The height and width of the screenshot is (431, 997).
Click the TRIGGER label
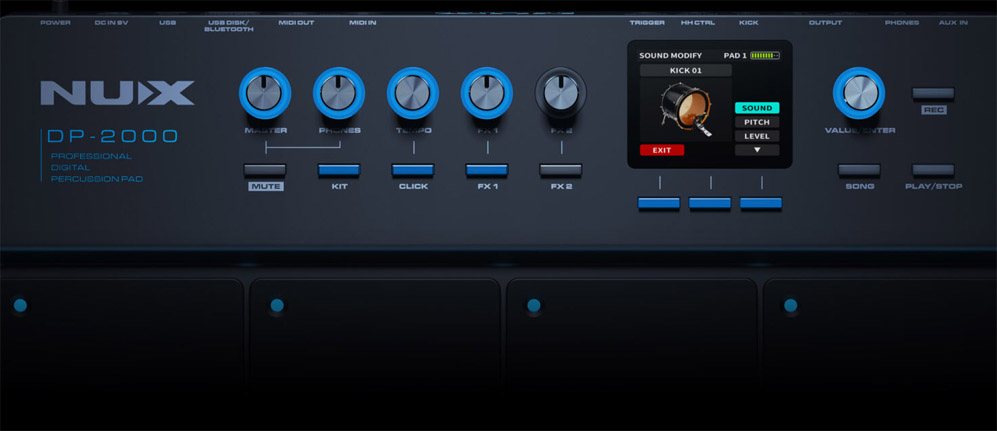647,23
